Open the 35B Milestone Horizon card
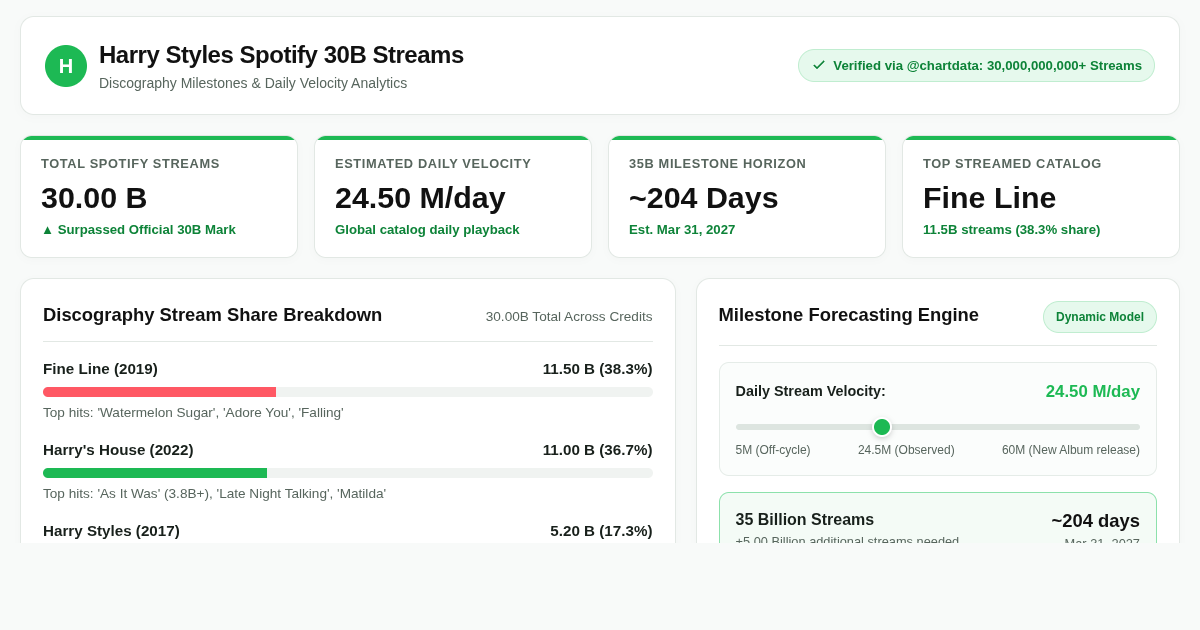This screenshot has width=1200, height=630. pyautogui.click(x=747, y=197)
